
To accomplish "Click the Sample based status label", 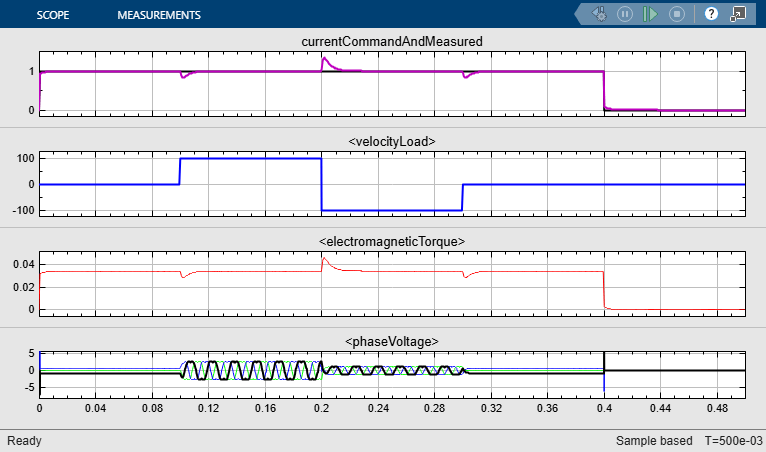I will (654, 441).
